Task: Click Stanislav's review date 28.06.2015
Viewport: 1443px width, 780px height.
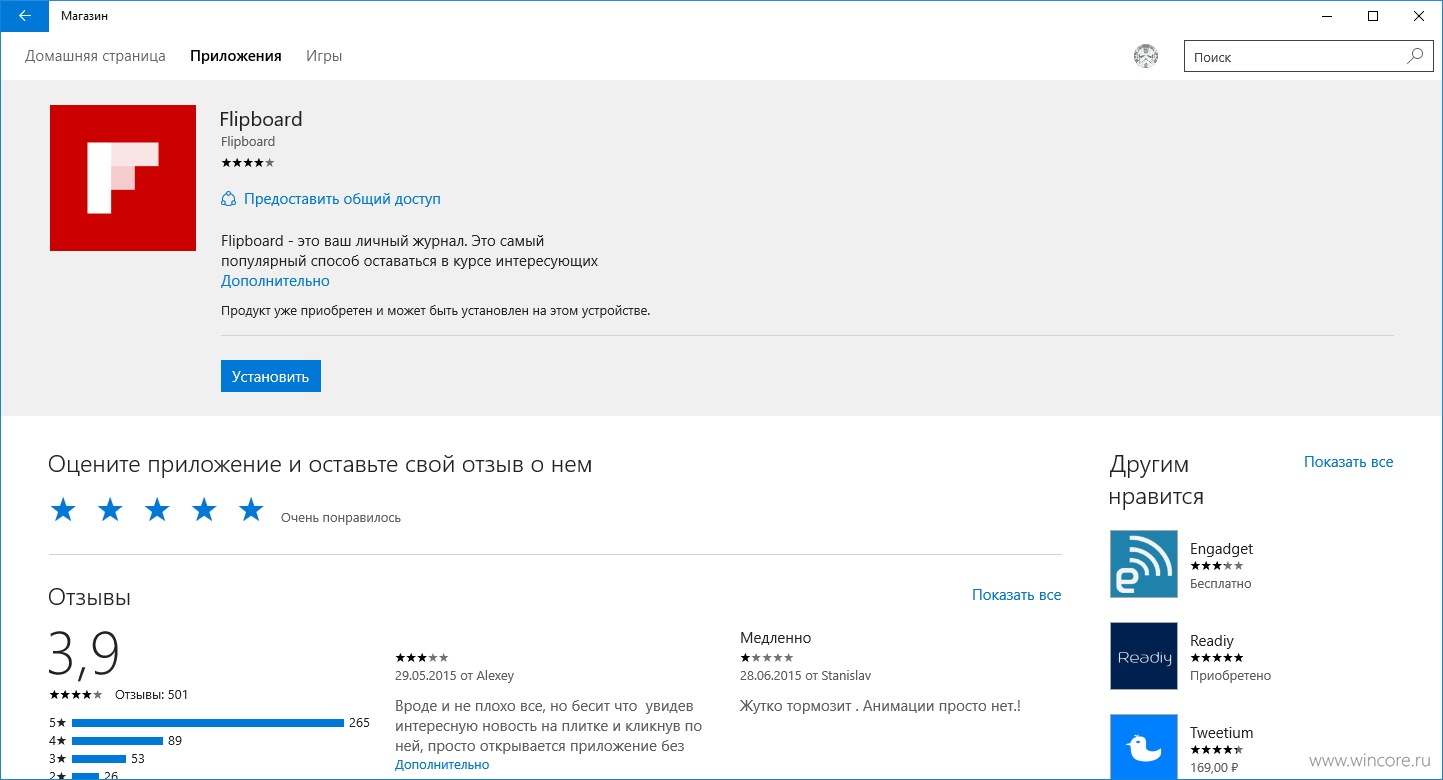Action: tap(771, 676)
